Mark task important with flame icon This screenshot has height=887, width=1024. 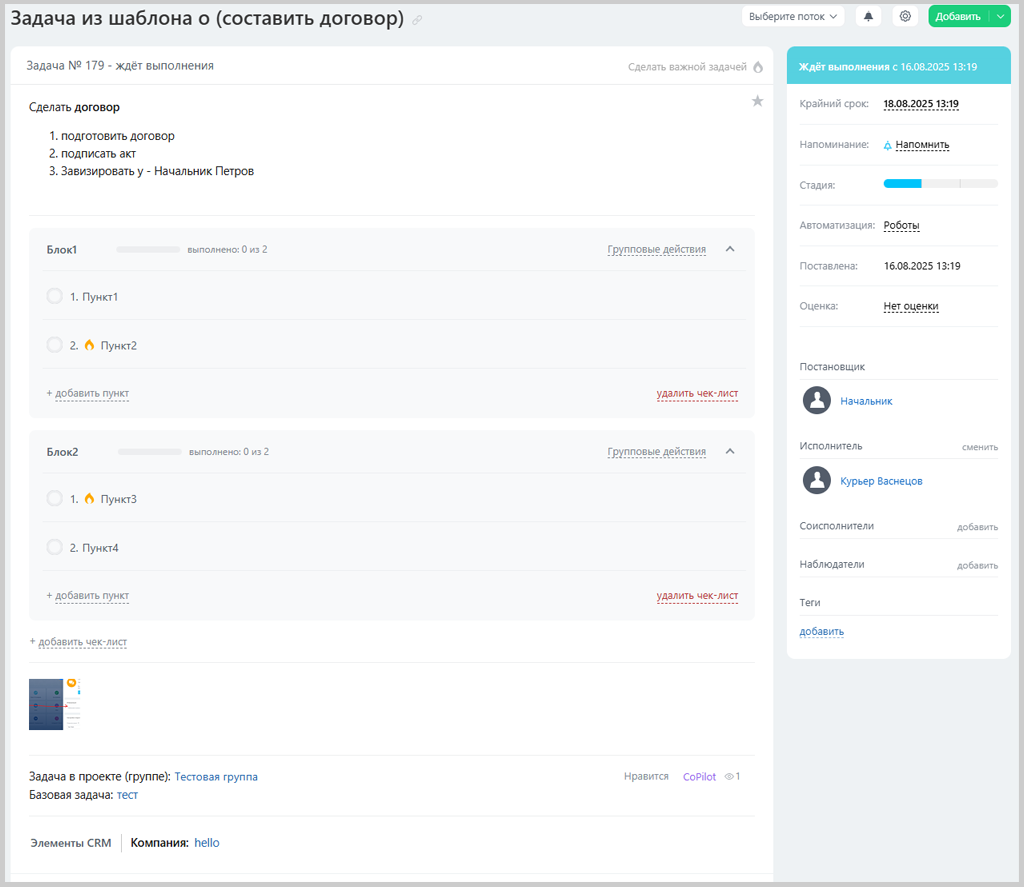coord(757,67)
